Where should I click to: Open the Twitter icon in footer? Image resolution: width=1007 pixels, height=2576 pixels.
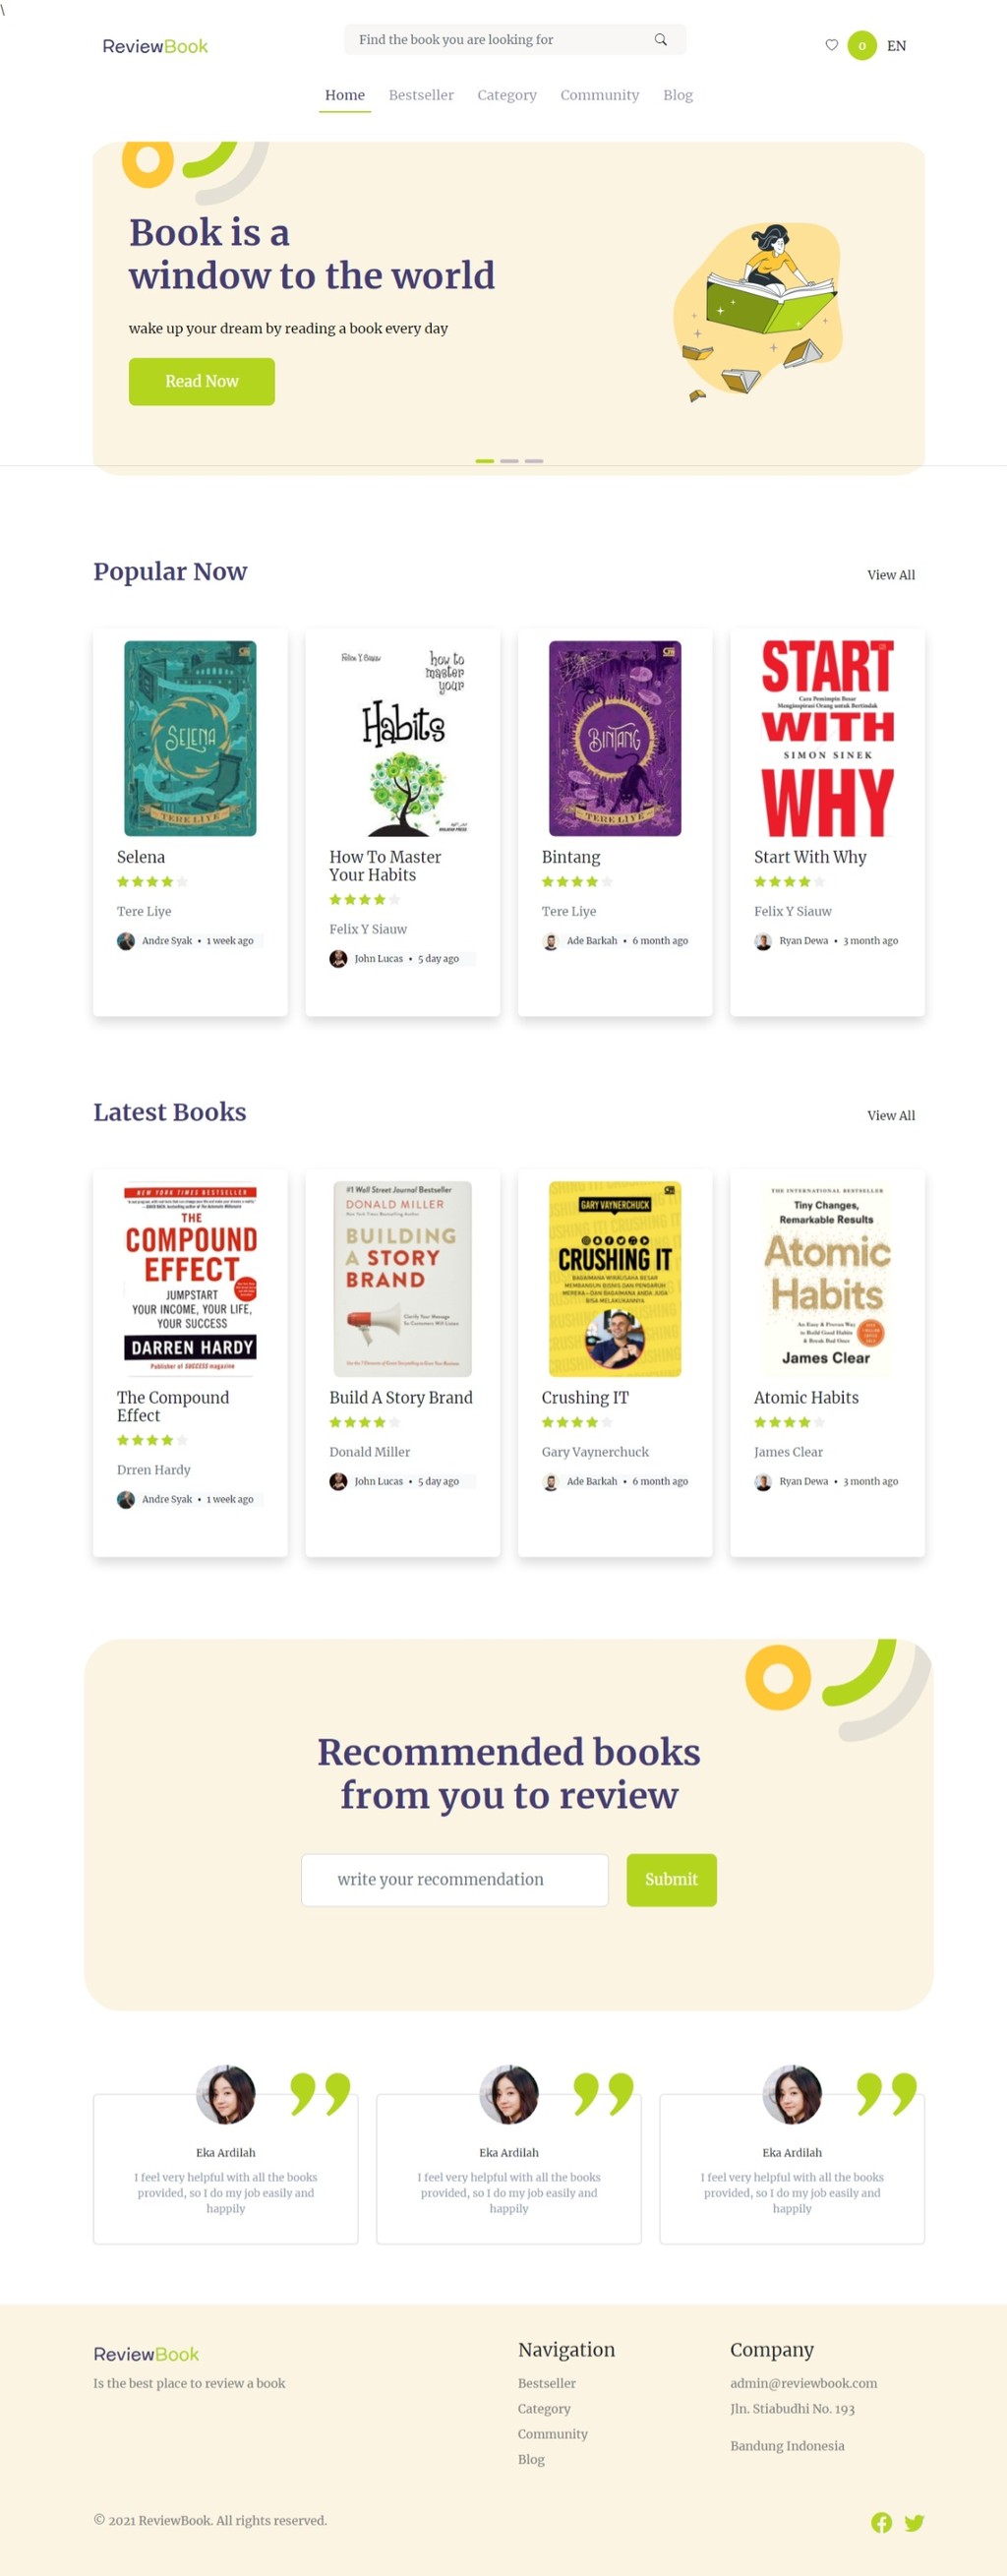[x=914, y=2522]
